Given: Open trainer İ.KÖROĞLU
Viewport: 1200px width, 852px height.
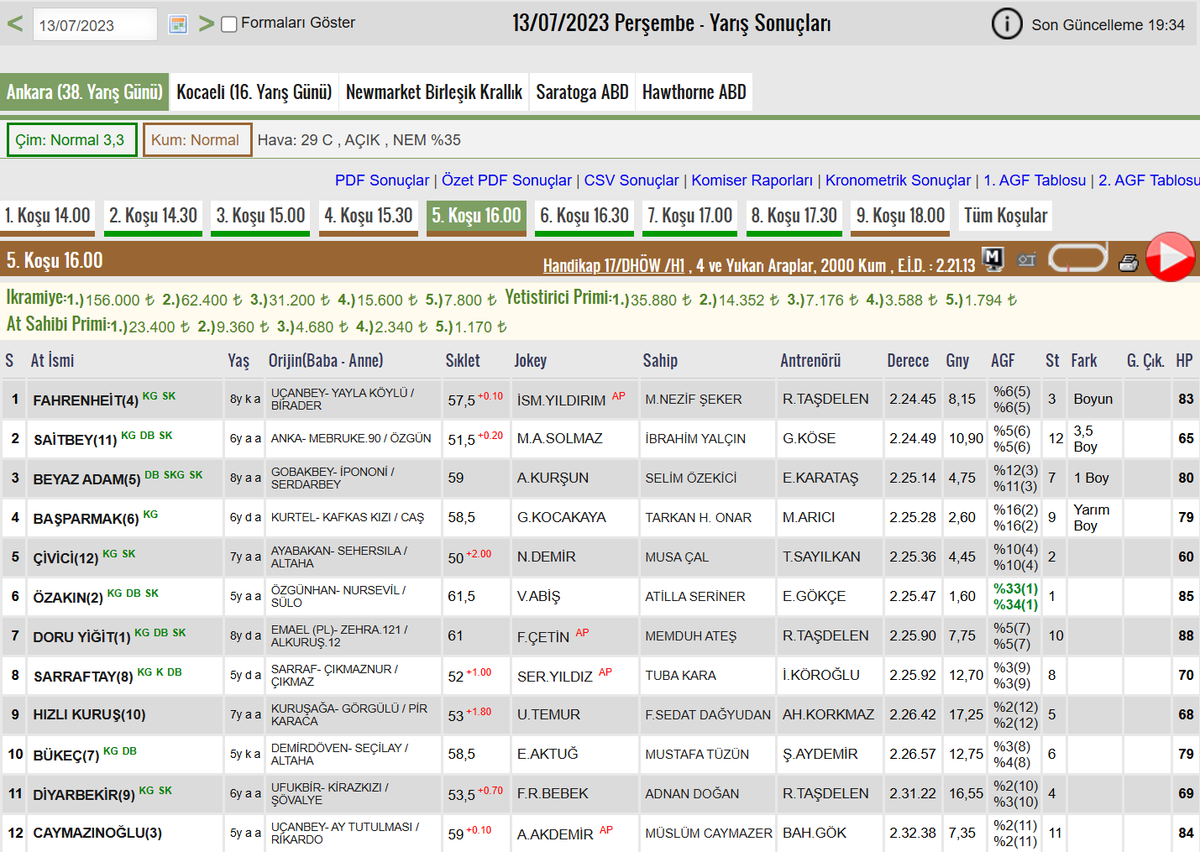Looking at the screenshot, I should (x=821, y=676).
